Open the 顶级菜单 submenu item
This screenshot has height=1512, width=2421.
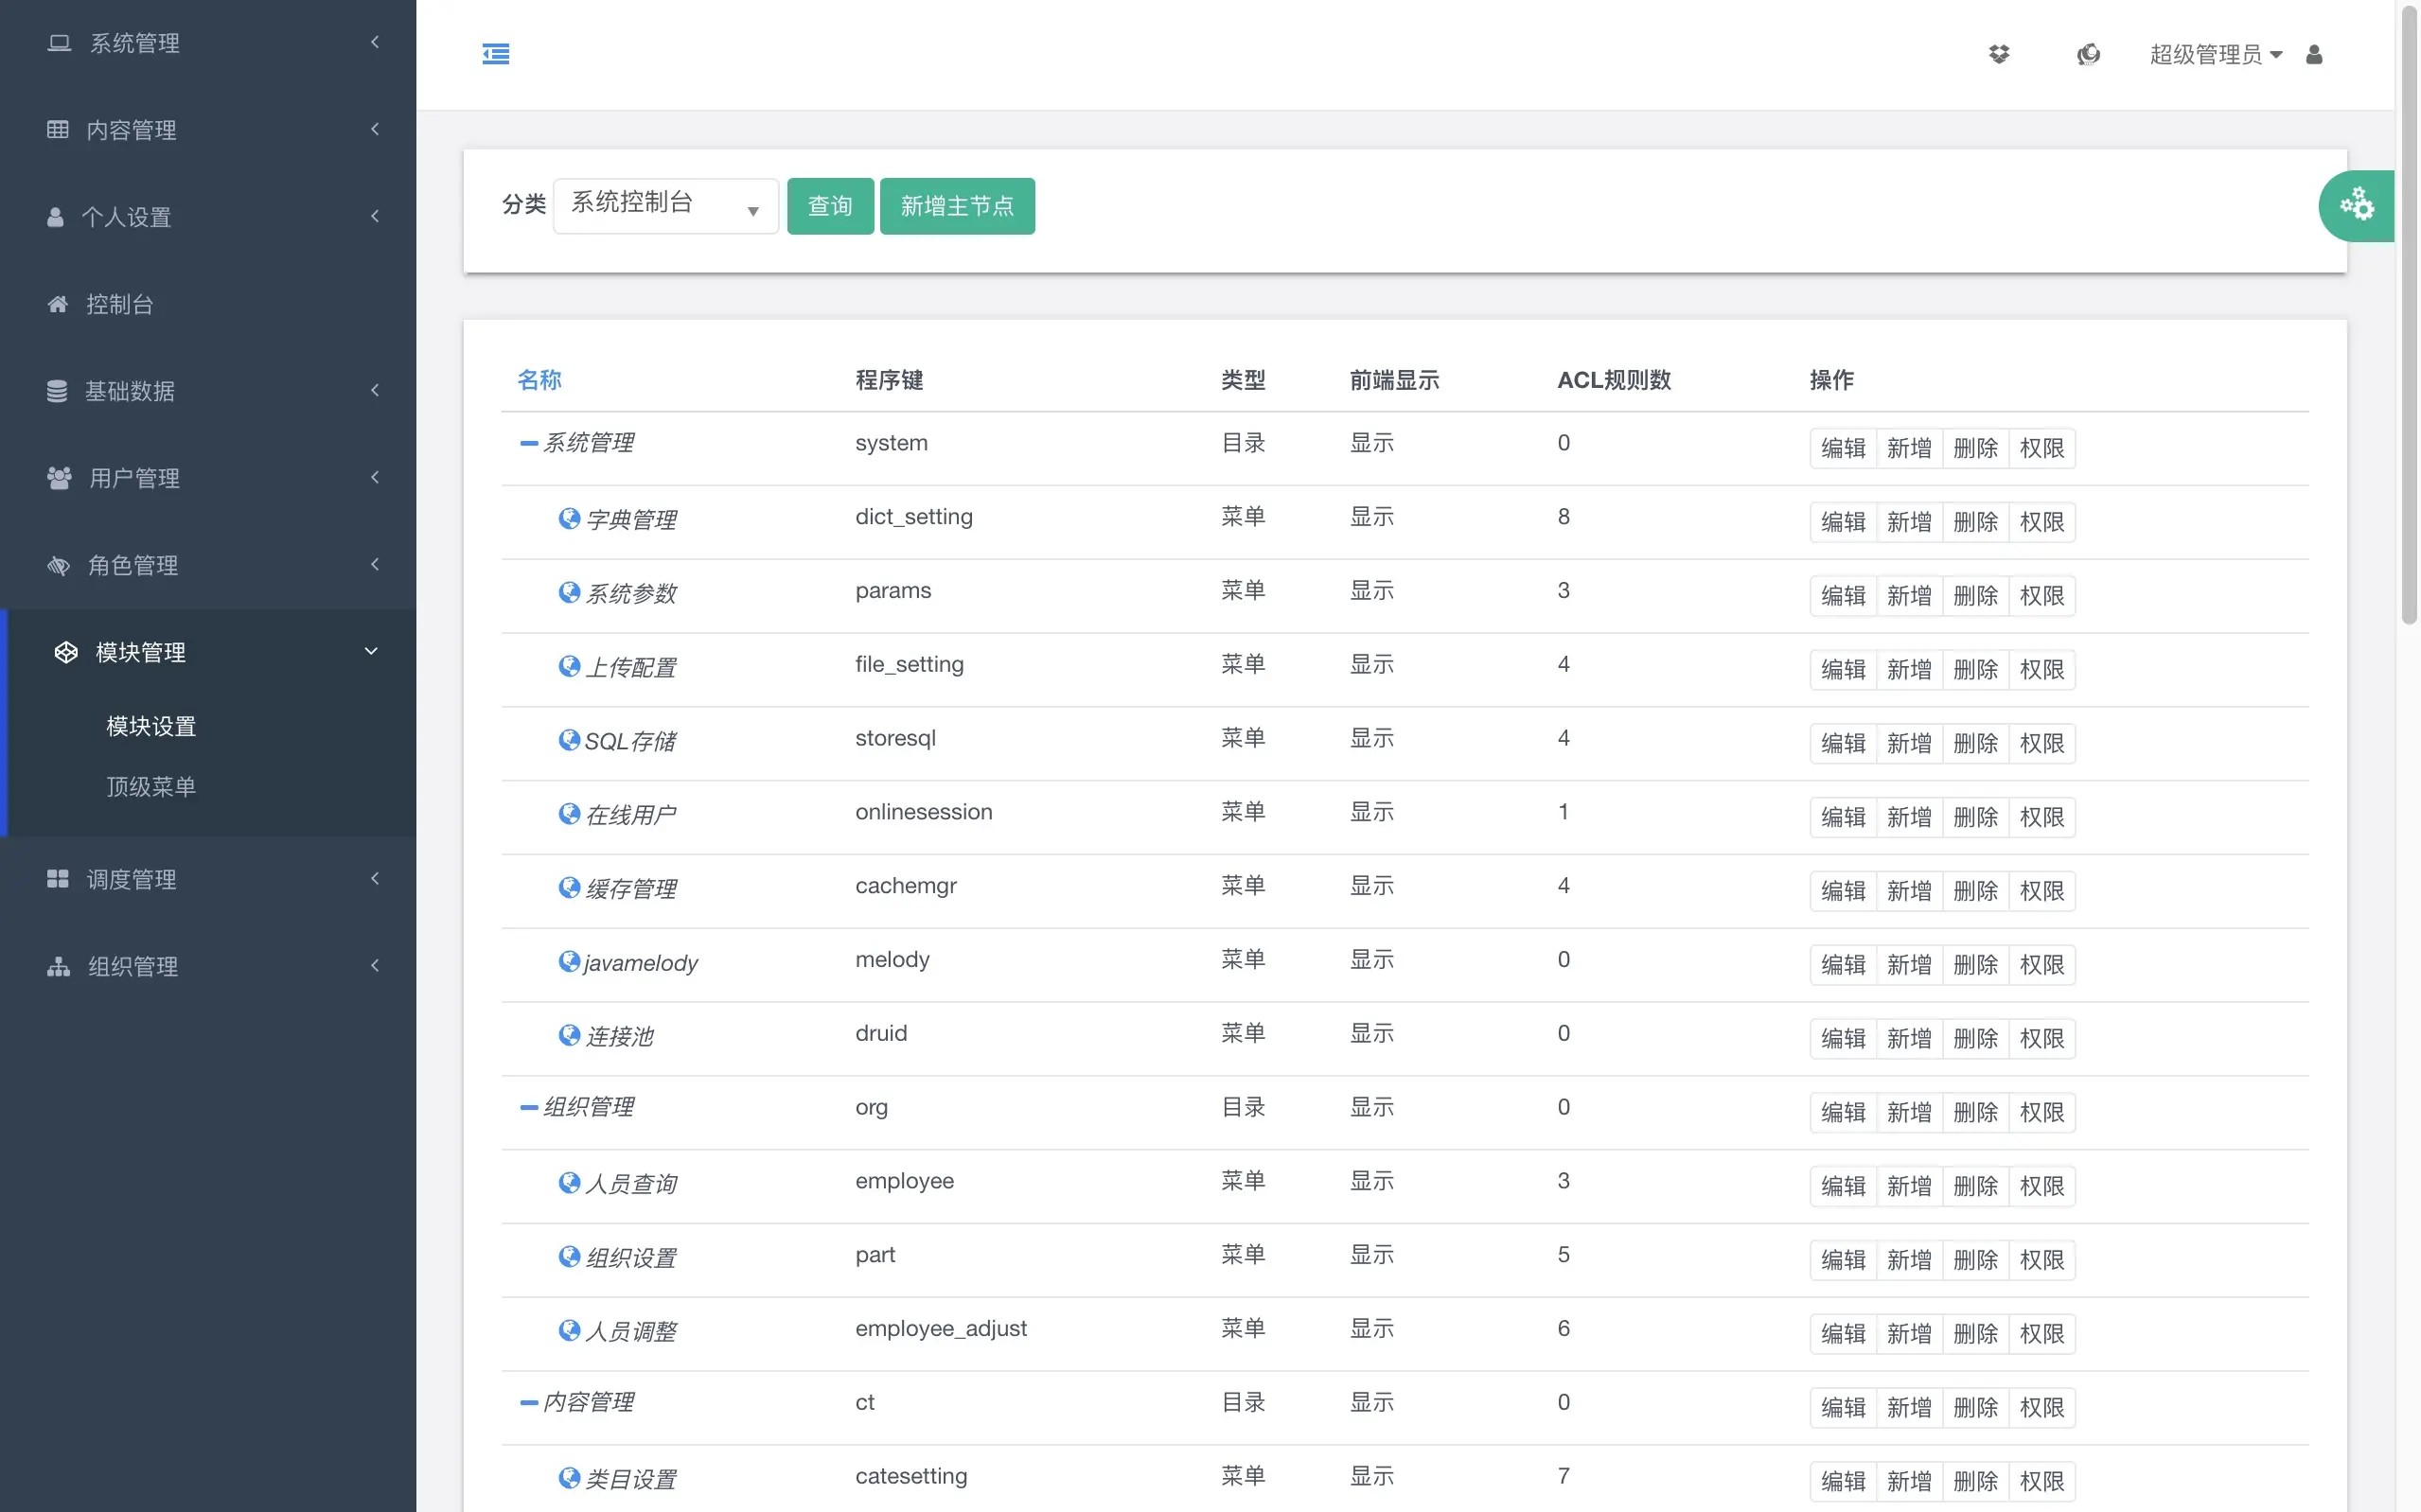tap(151, 787)
